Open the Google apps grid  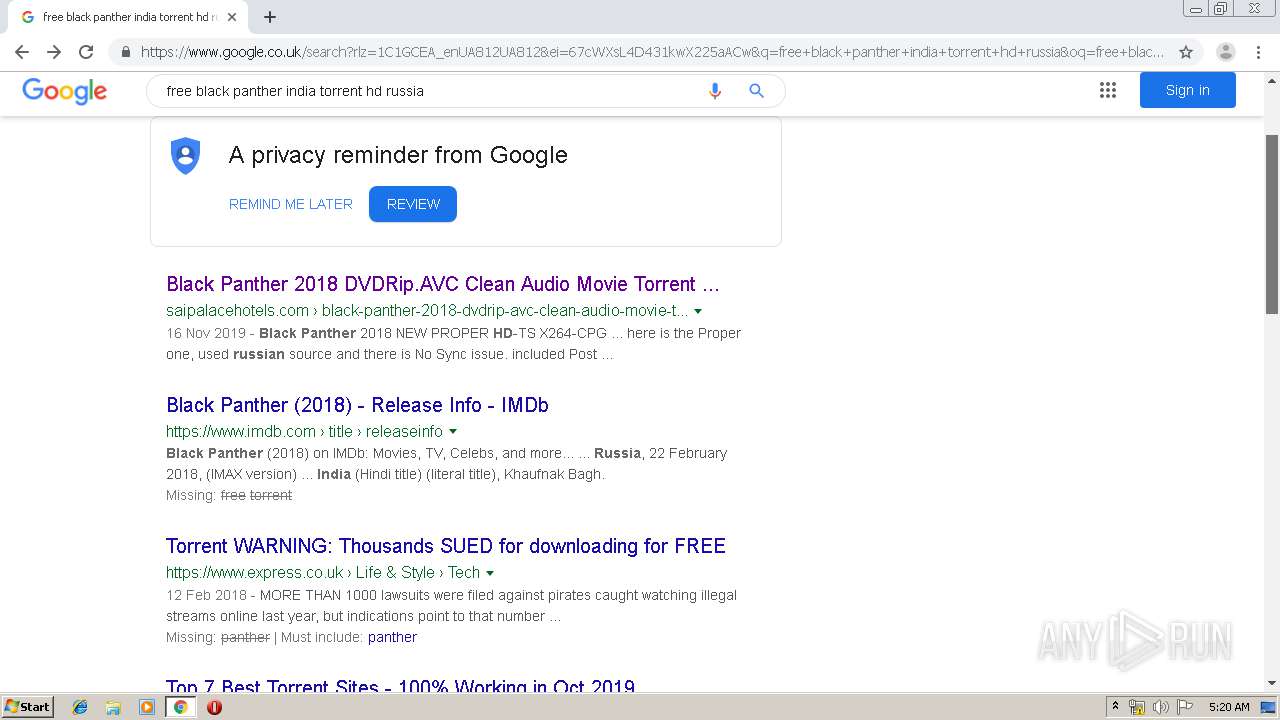coord(1108,90)
